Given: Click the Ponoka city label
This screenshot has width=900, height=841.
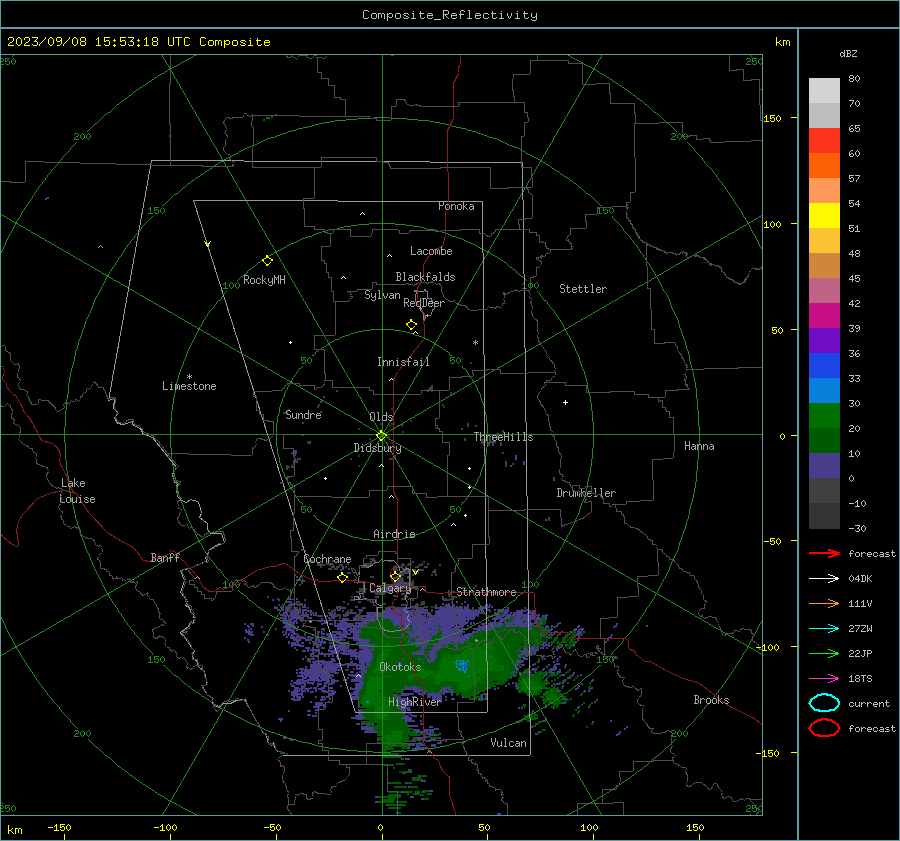Looking at the screenshot, I should click(456, 206).
